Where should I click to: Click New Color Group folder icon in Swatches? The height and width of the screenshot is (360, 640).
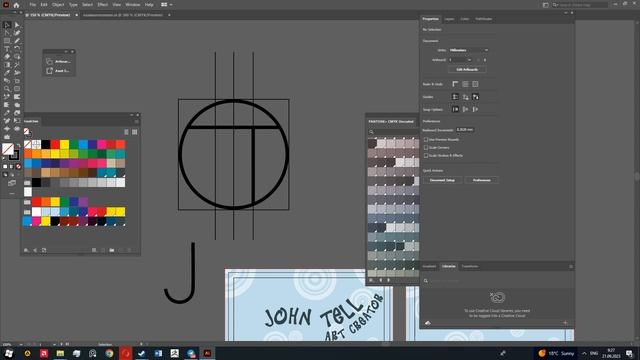[x=112, y=250]
